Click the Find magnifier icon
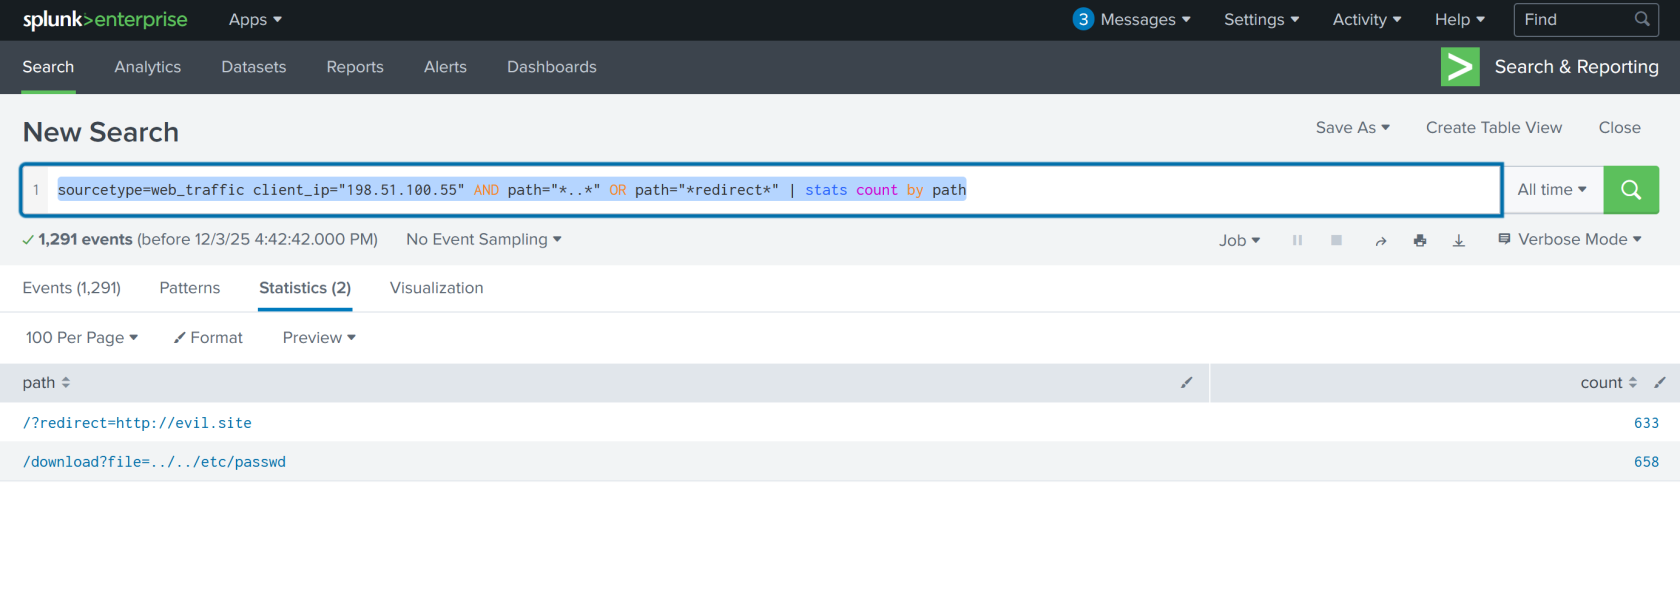This screenshot has width=1680, height=604. click(1642, 19)
